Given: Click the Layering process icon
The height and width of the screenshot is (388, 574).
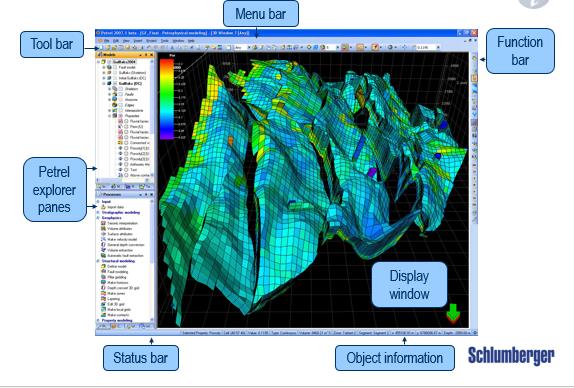Looking at the screenshot, I should (x=104, y=299).
